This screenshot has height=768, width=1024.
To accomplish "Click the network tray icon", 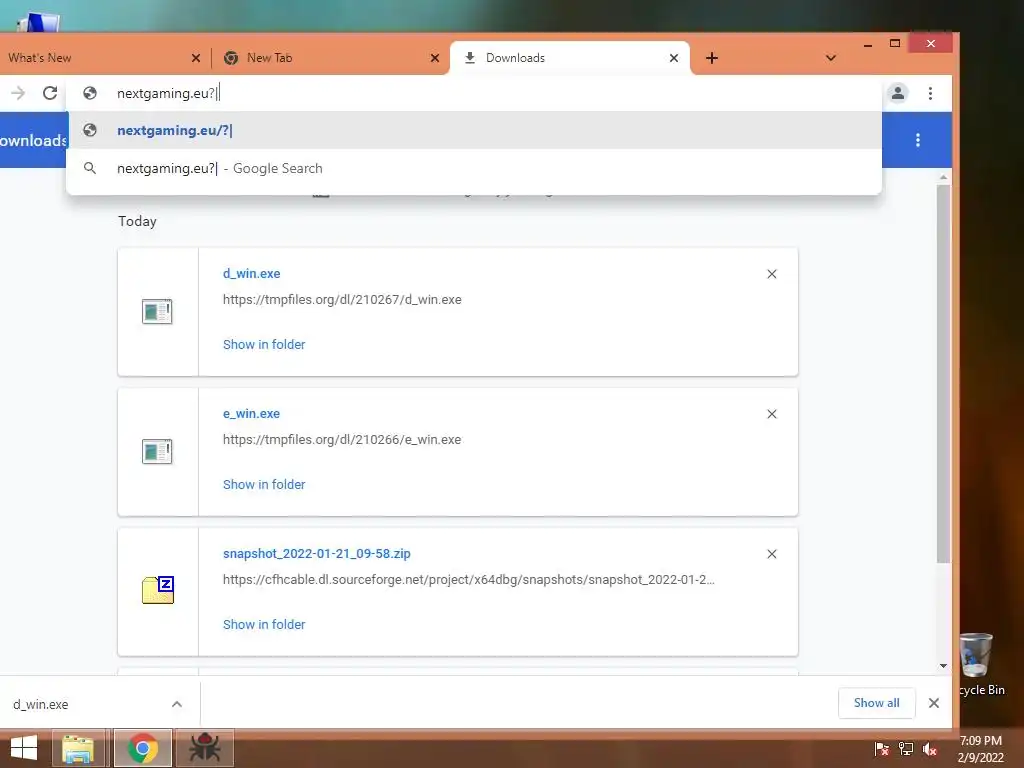I will [x=906, y=749].
